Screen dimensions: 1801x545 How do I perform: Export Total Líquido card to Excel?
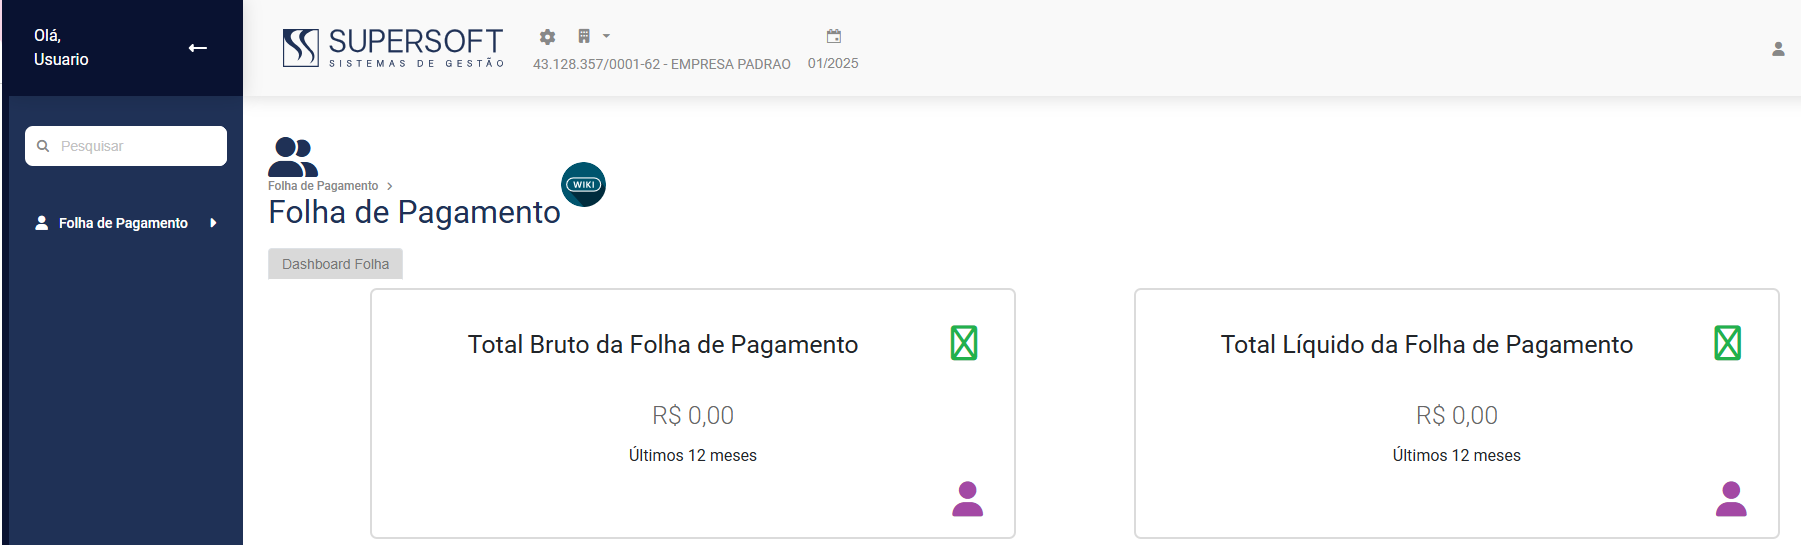[x=1727, y=343]
